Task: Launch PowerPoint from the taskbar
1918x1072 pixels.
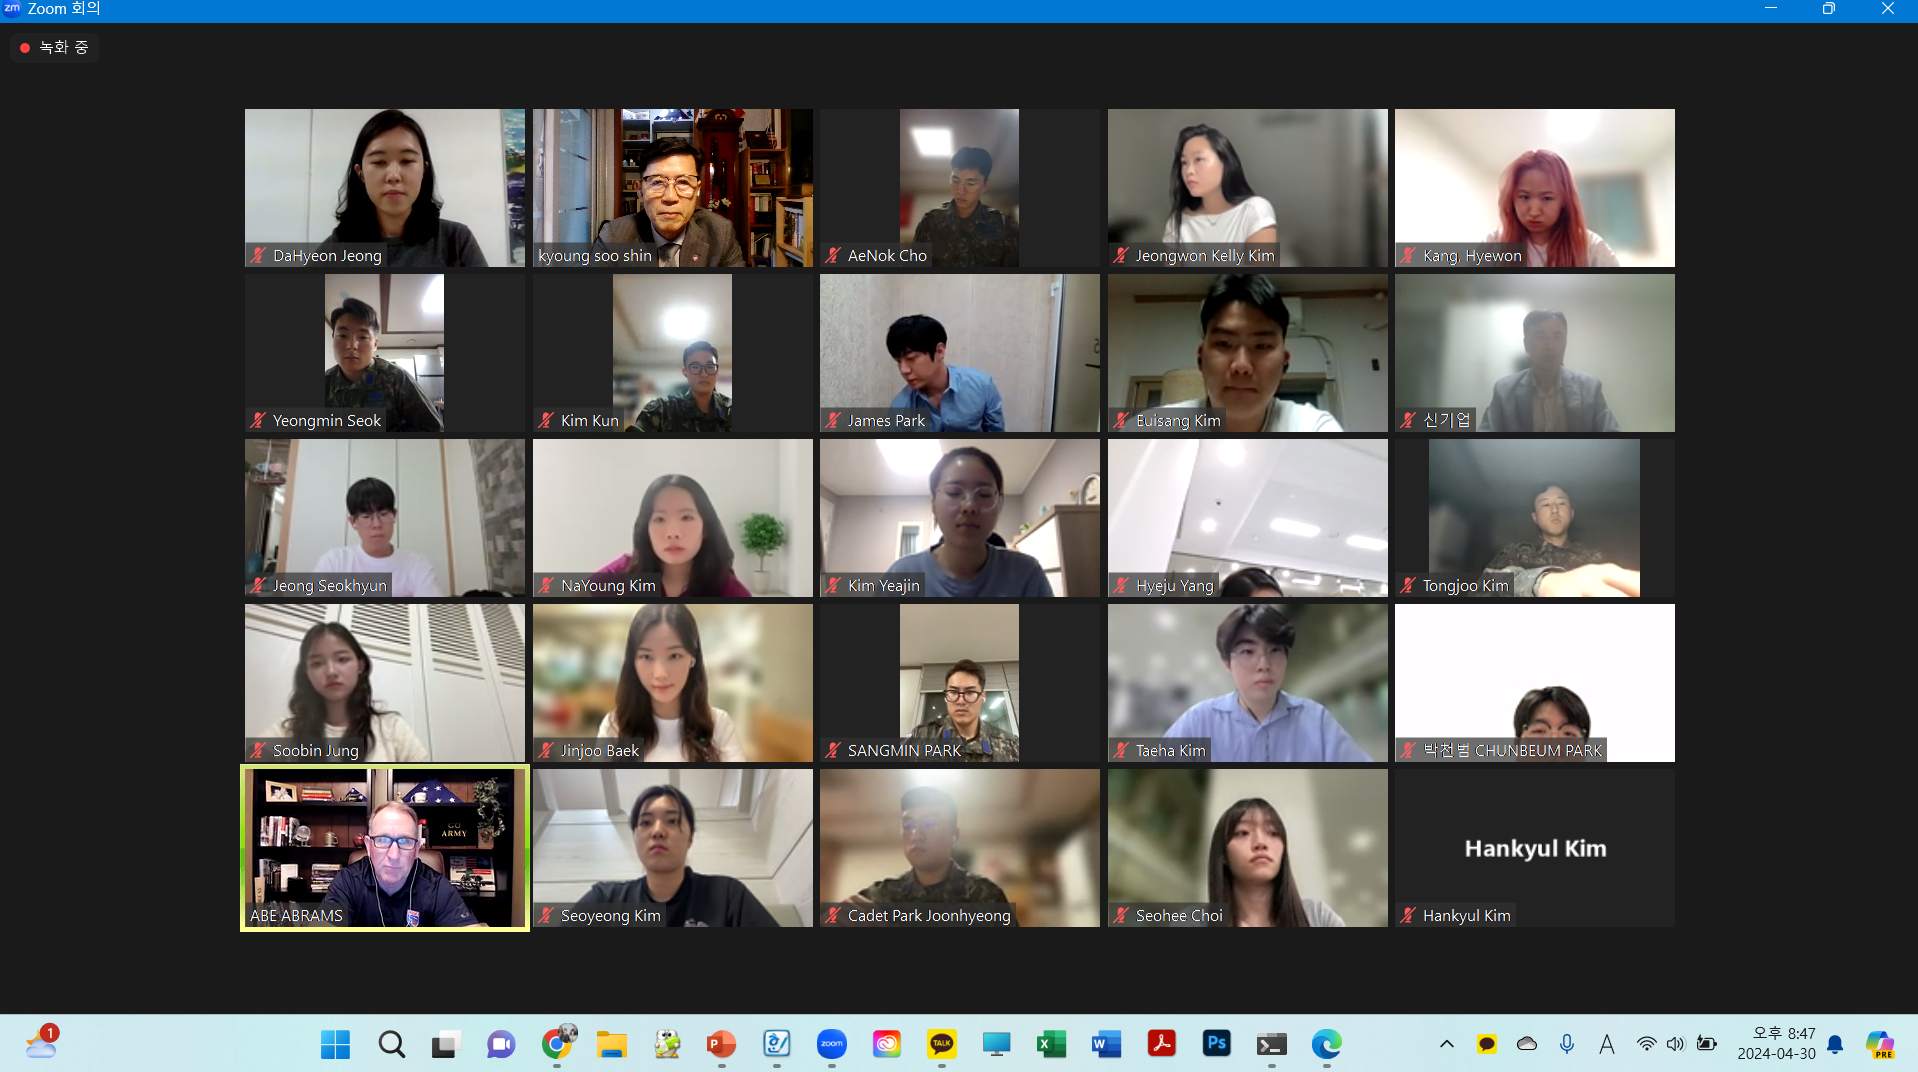Action: point(721,1045)
